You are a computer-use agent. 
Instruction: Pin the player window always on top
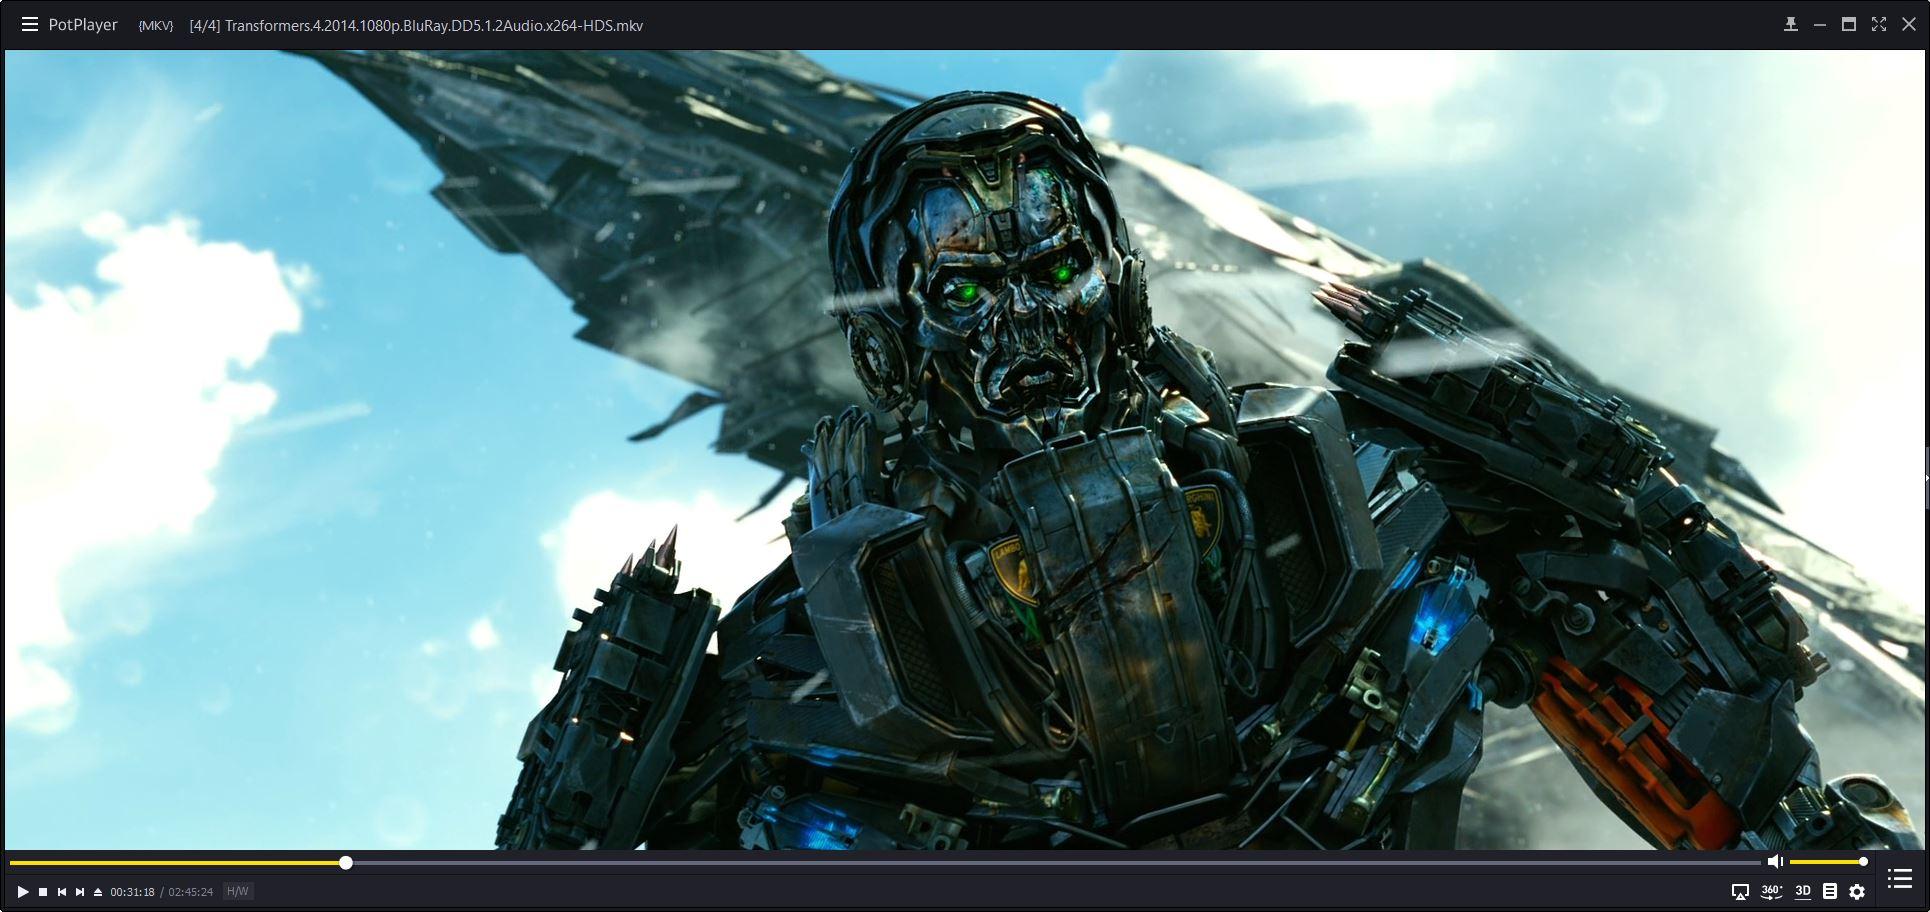click(x=1790, y=25)
